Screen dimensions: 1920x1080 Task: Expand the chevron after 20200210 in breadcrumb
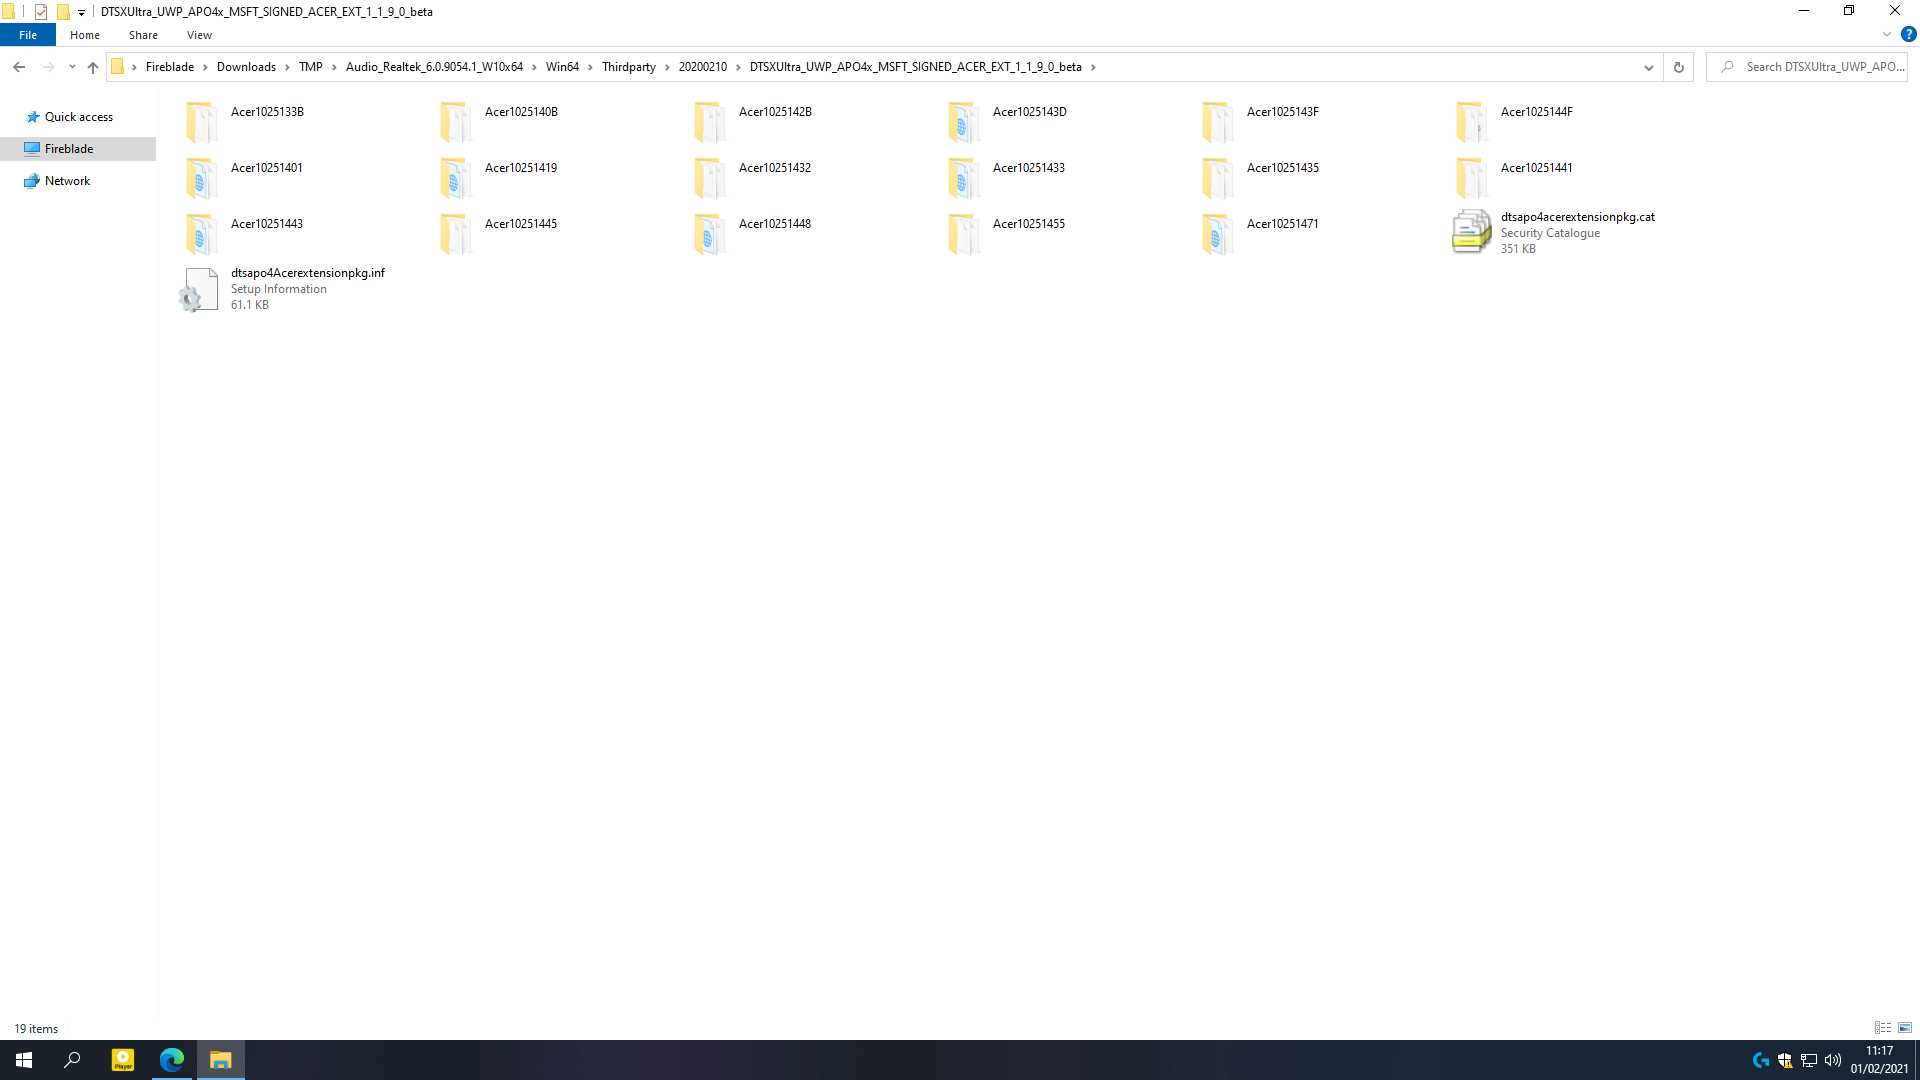click(739, 67)
